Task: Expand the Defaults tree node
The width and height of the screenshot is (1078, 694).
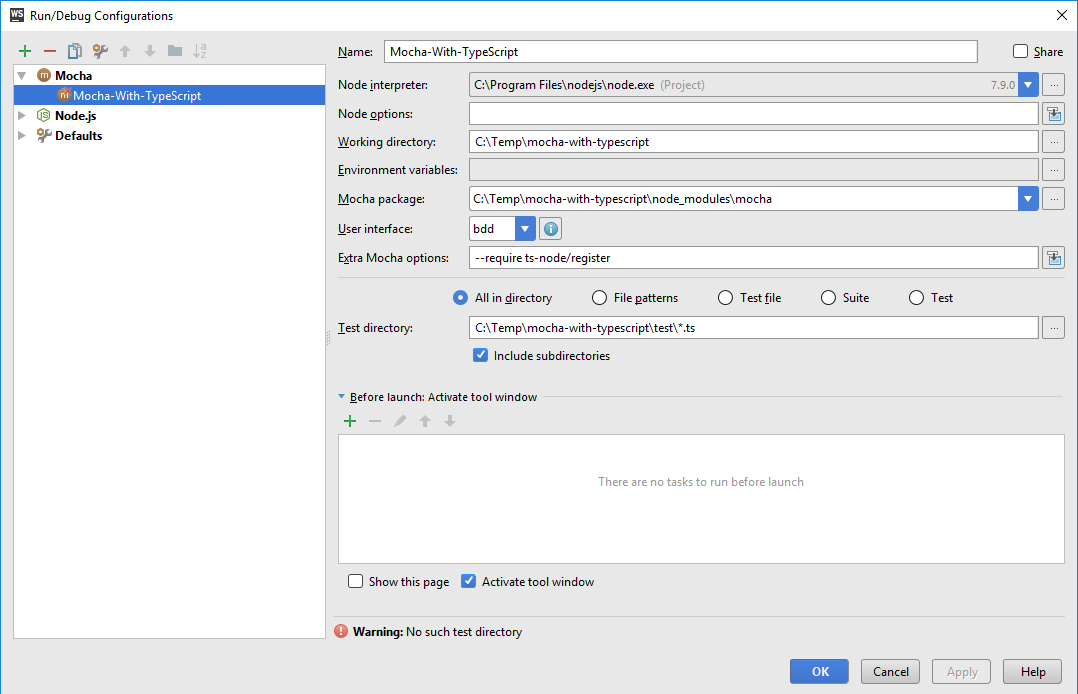Action: click(22, 135)
